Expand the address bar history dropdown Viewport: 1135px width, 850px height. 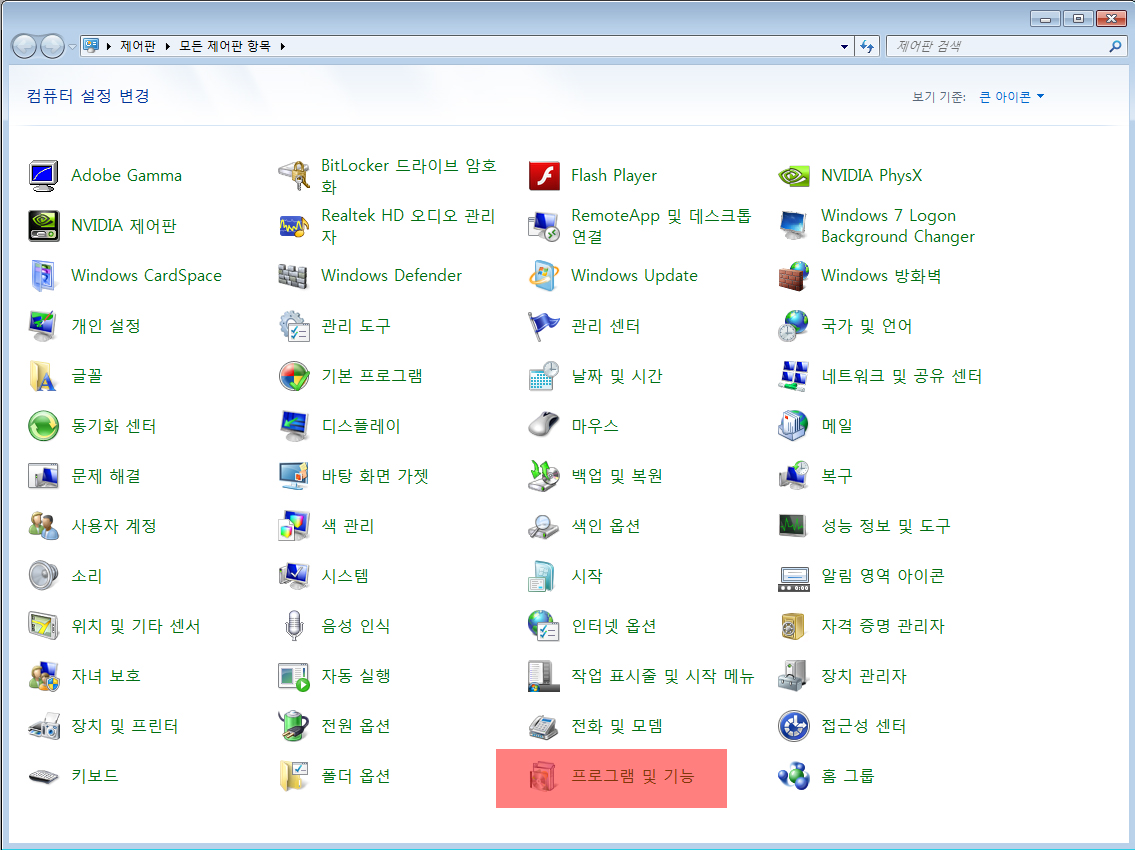tap(844, 46)
